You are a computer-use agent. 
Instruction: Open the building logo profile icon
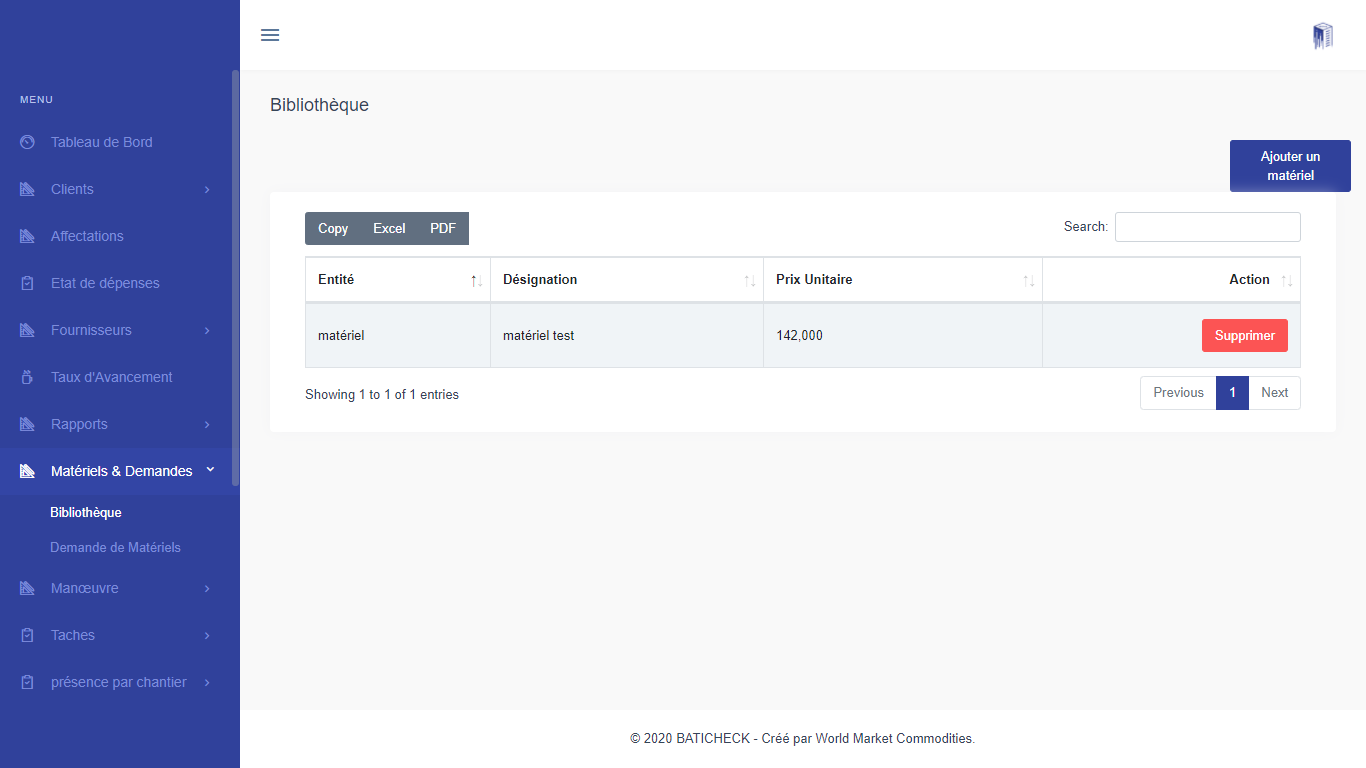(x=1323, y=36)
